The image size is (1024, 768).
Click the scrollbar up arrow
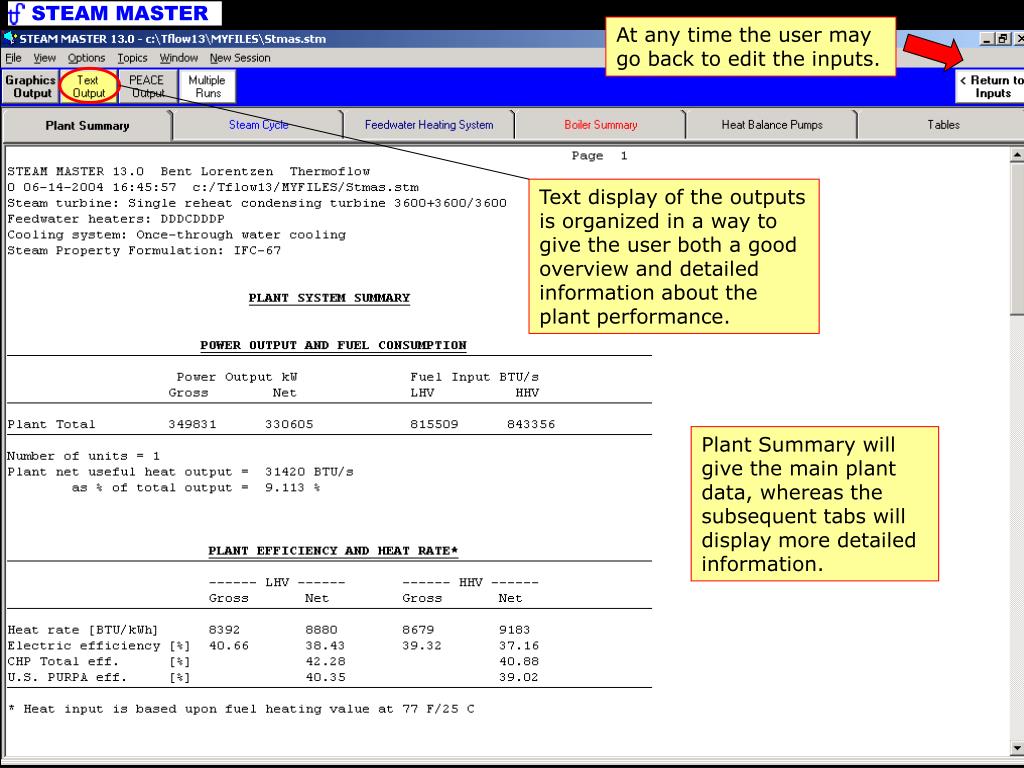coord(1017,155)
